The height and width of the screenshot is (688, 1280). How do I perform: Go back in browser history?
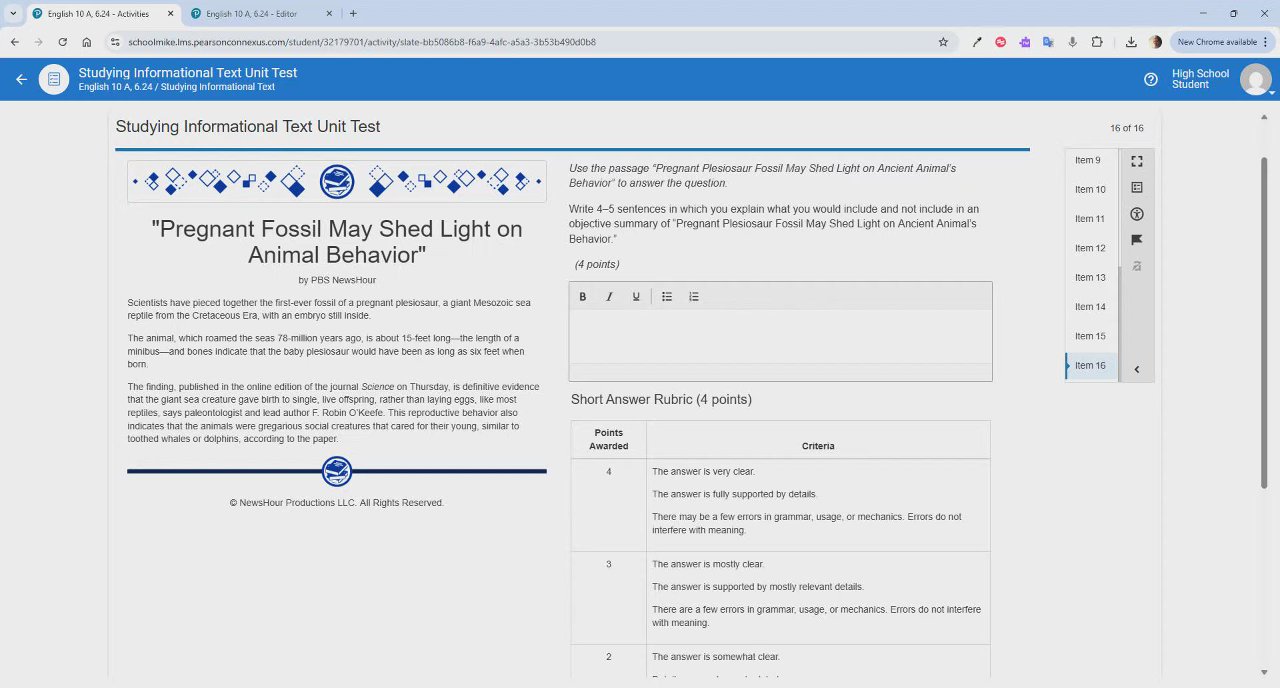15,42
